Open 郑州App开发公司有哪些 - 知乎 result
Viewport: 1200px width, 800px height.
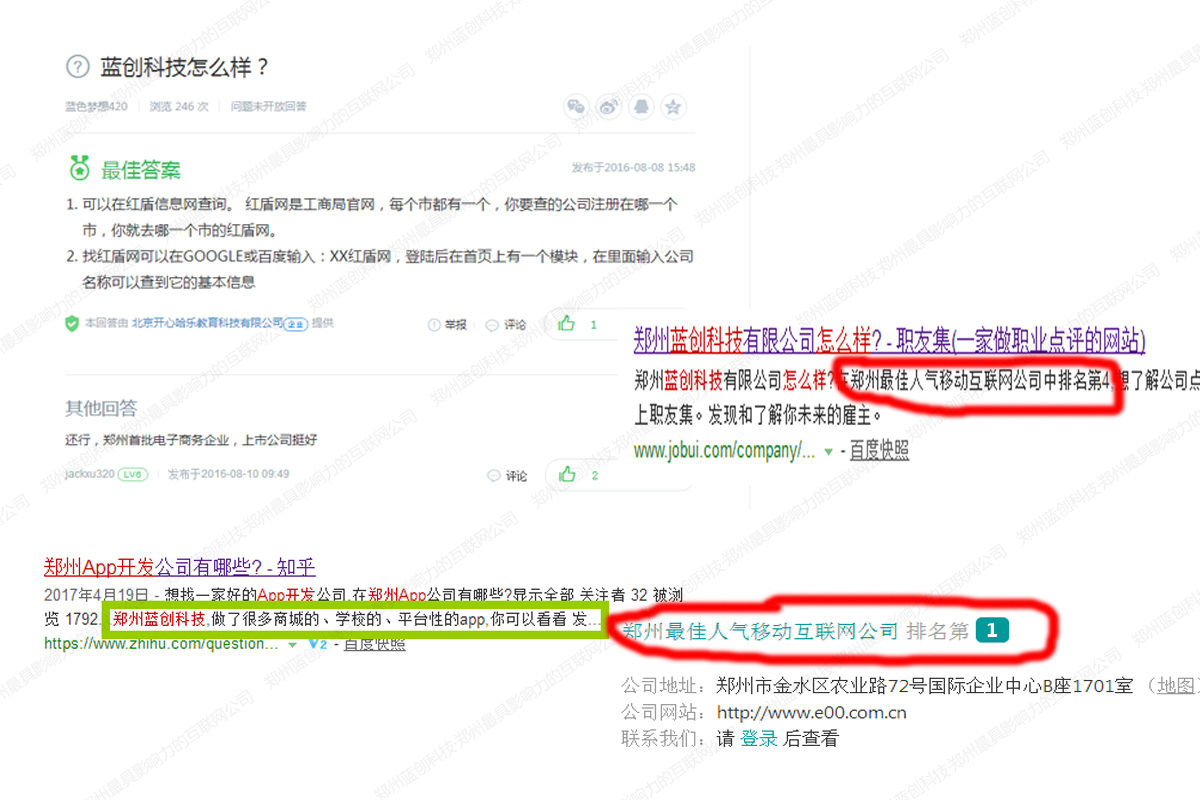point(180,567)
